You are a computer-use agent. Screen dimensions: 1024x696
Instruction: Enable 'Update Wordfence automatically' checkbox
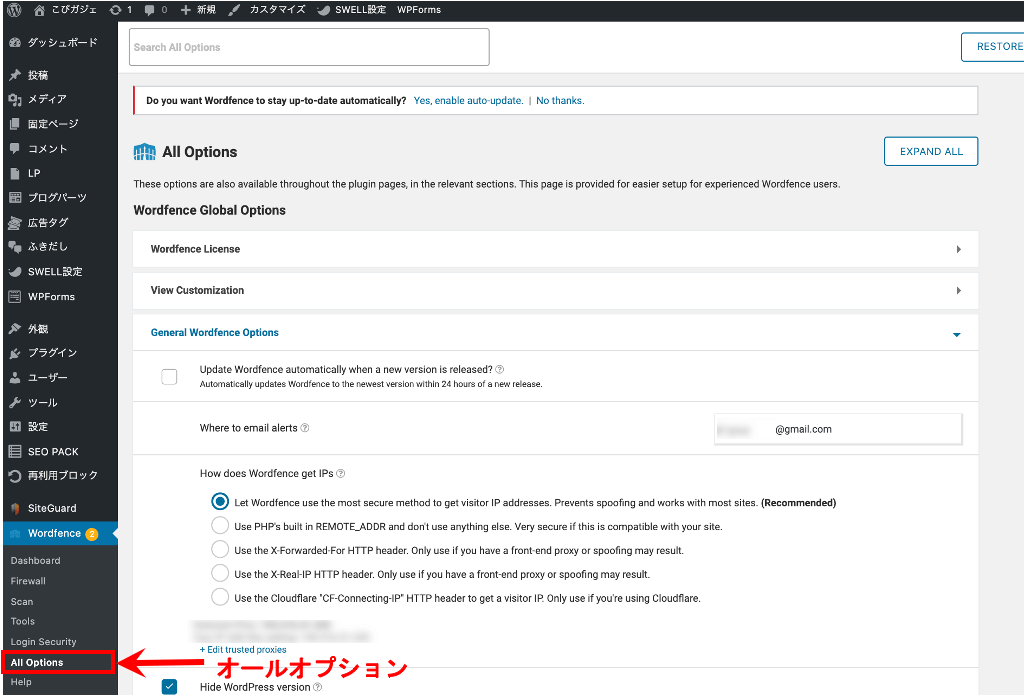pyautogui.click(x=169, y=377)
